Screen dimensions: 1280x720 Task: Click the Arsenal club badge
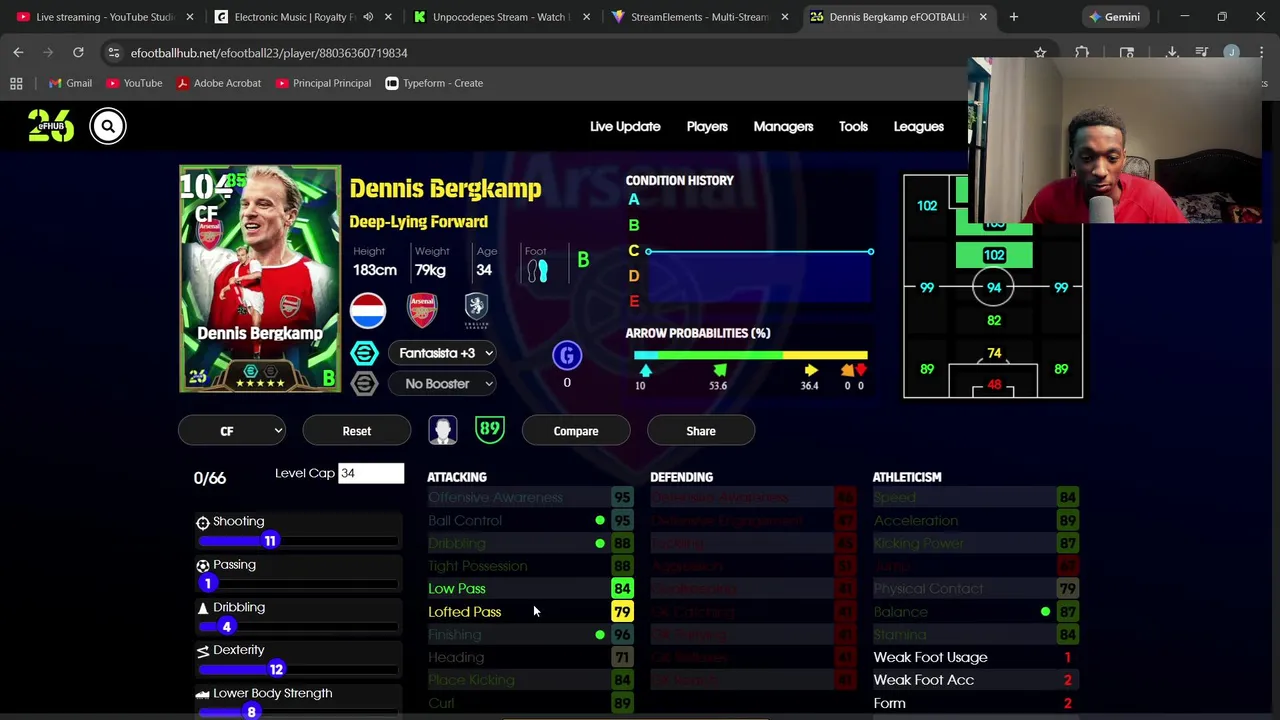pyautogui.click(x=423, y=310)
